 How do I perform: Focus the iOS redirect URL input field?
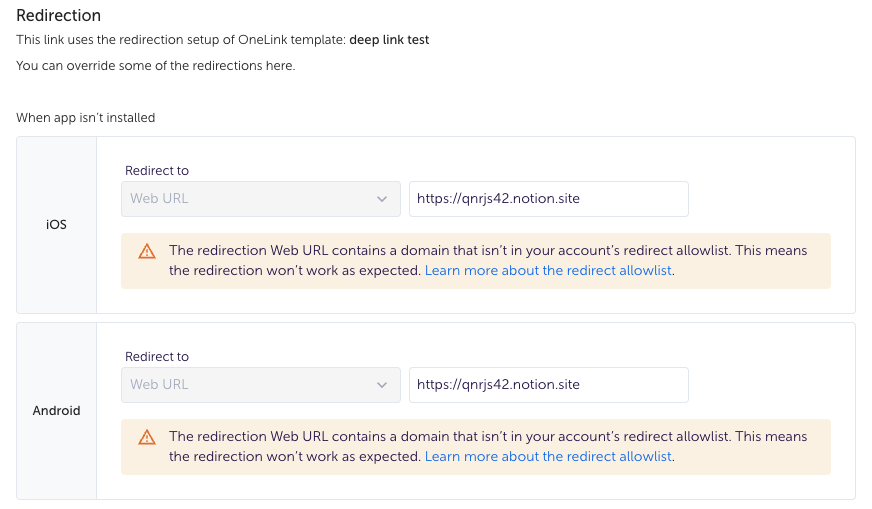[x=549, y=199]
